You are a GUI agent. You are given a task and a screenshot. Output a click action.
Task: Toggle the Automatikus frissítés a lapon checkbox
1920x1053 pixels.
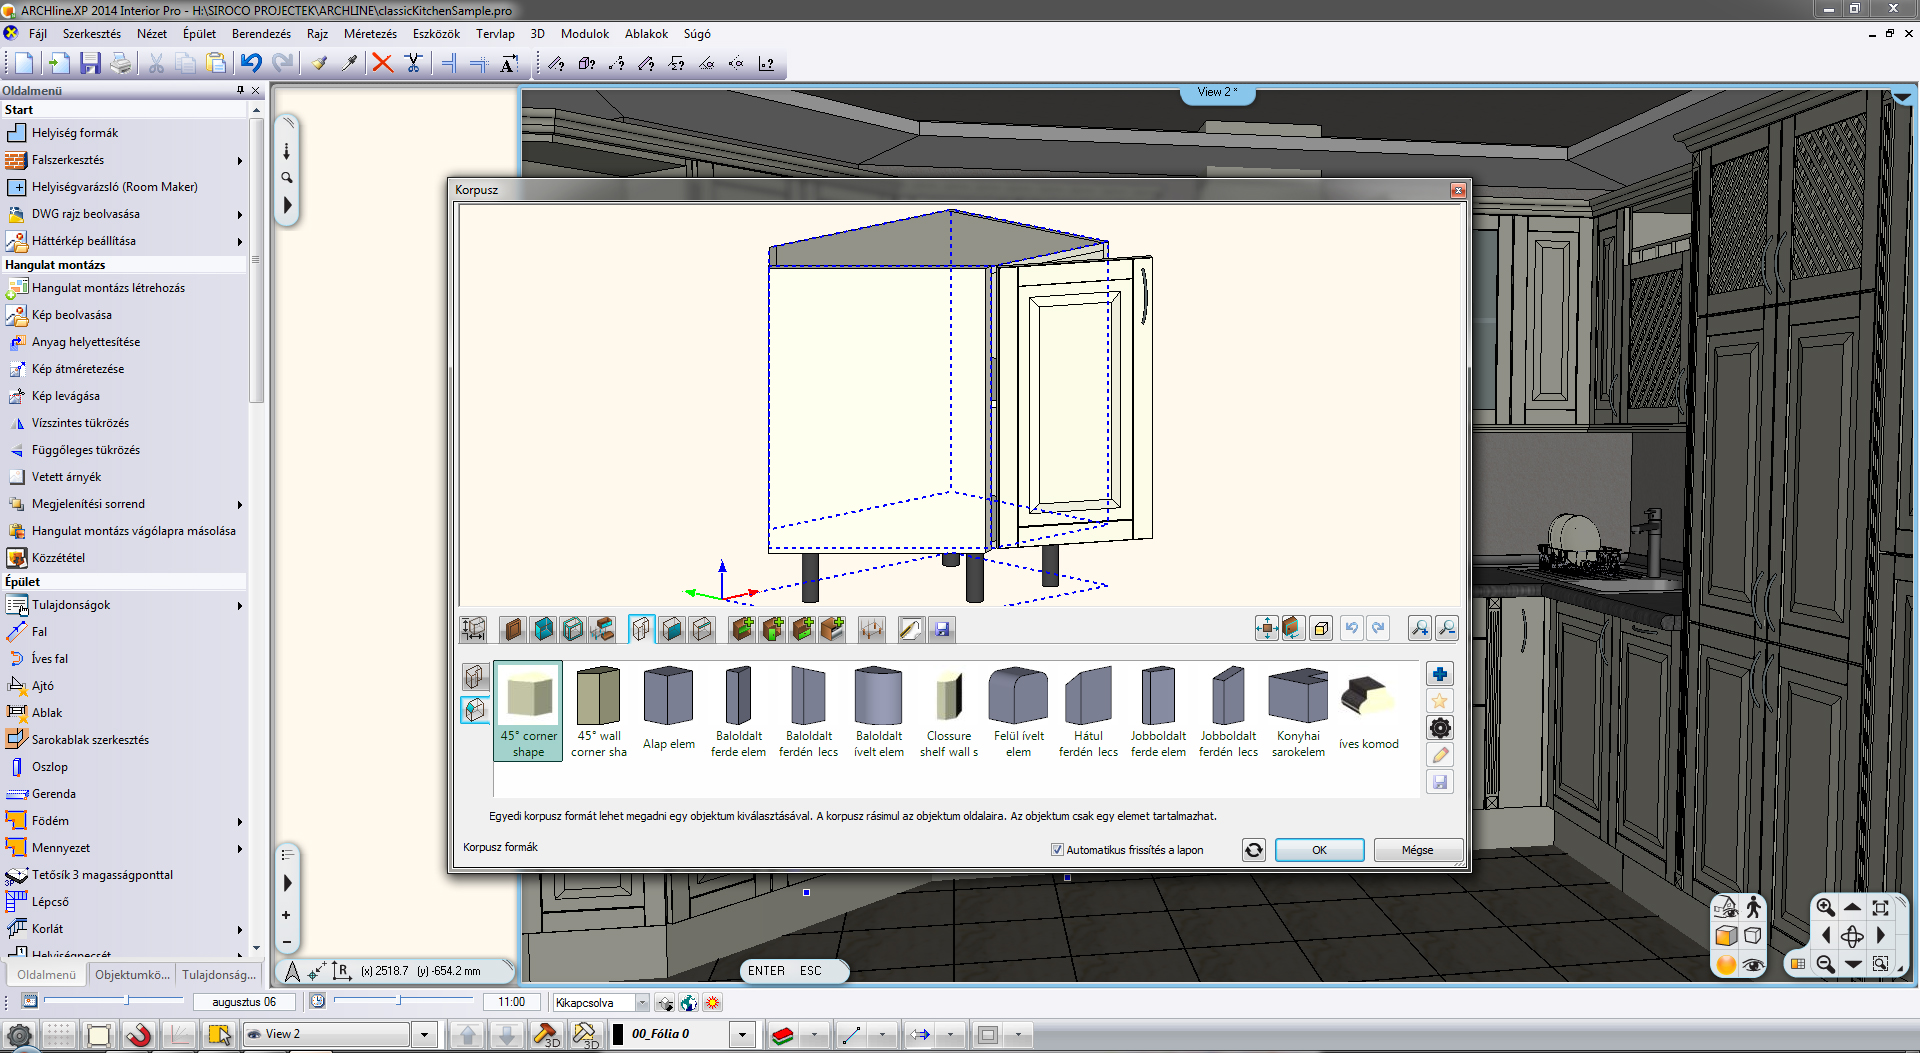coord(1057,850)
